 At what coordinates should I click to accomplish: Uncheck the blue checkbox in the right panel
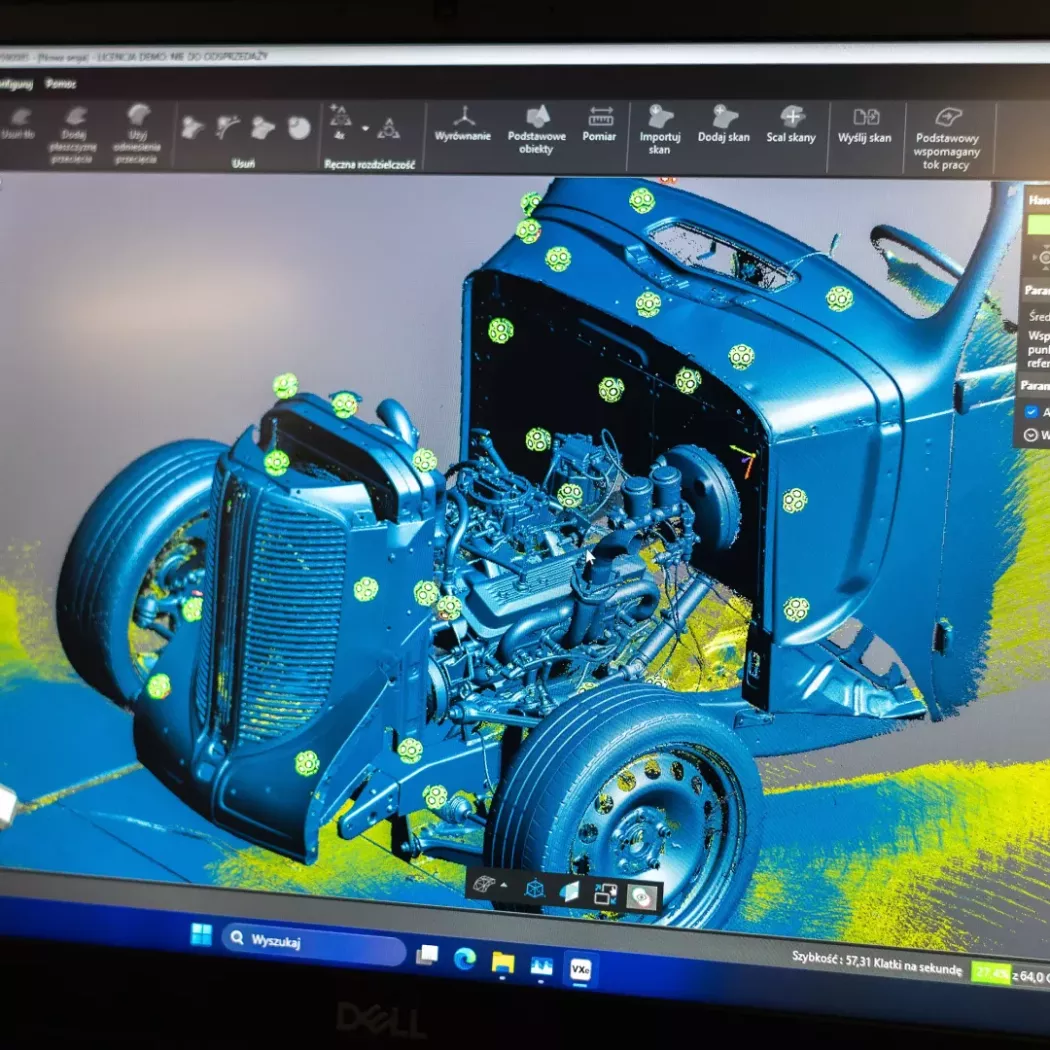click(1031, 411)
